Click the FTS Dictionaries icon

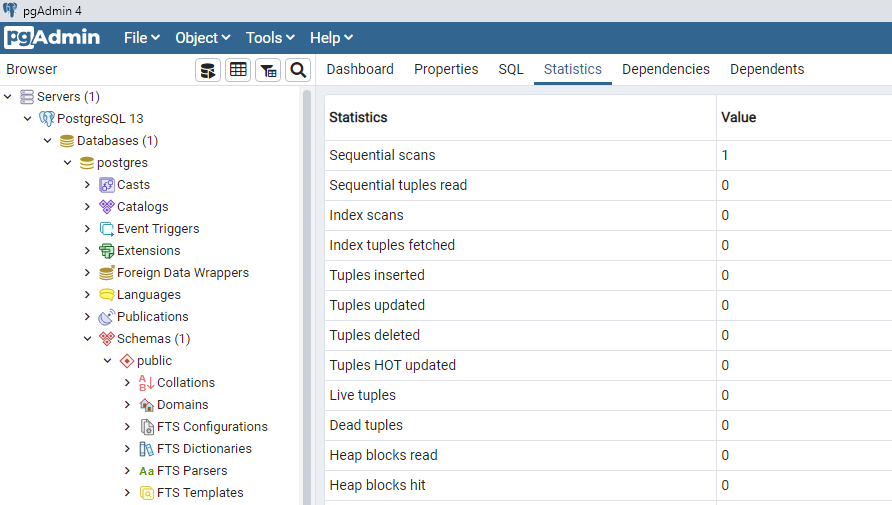click(x=146, y=449)
